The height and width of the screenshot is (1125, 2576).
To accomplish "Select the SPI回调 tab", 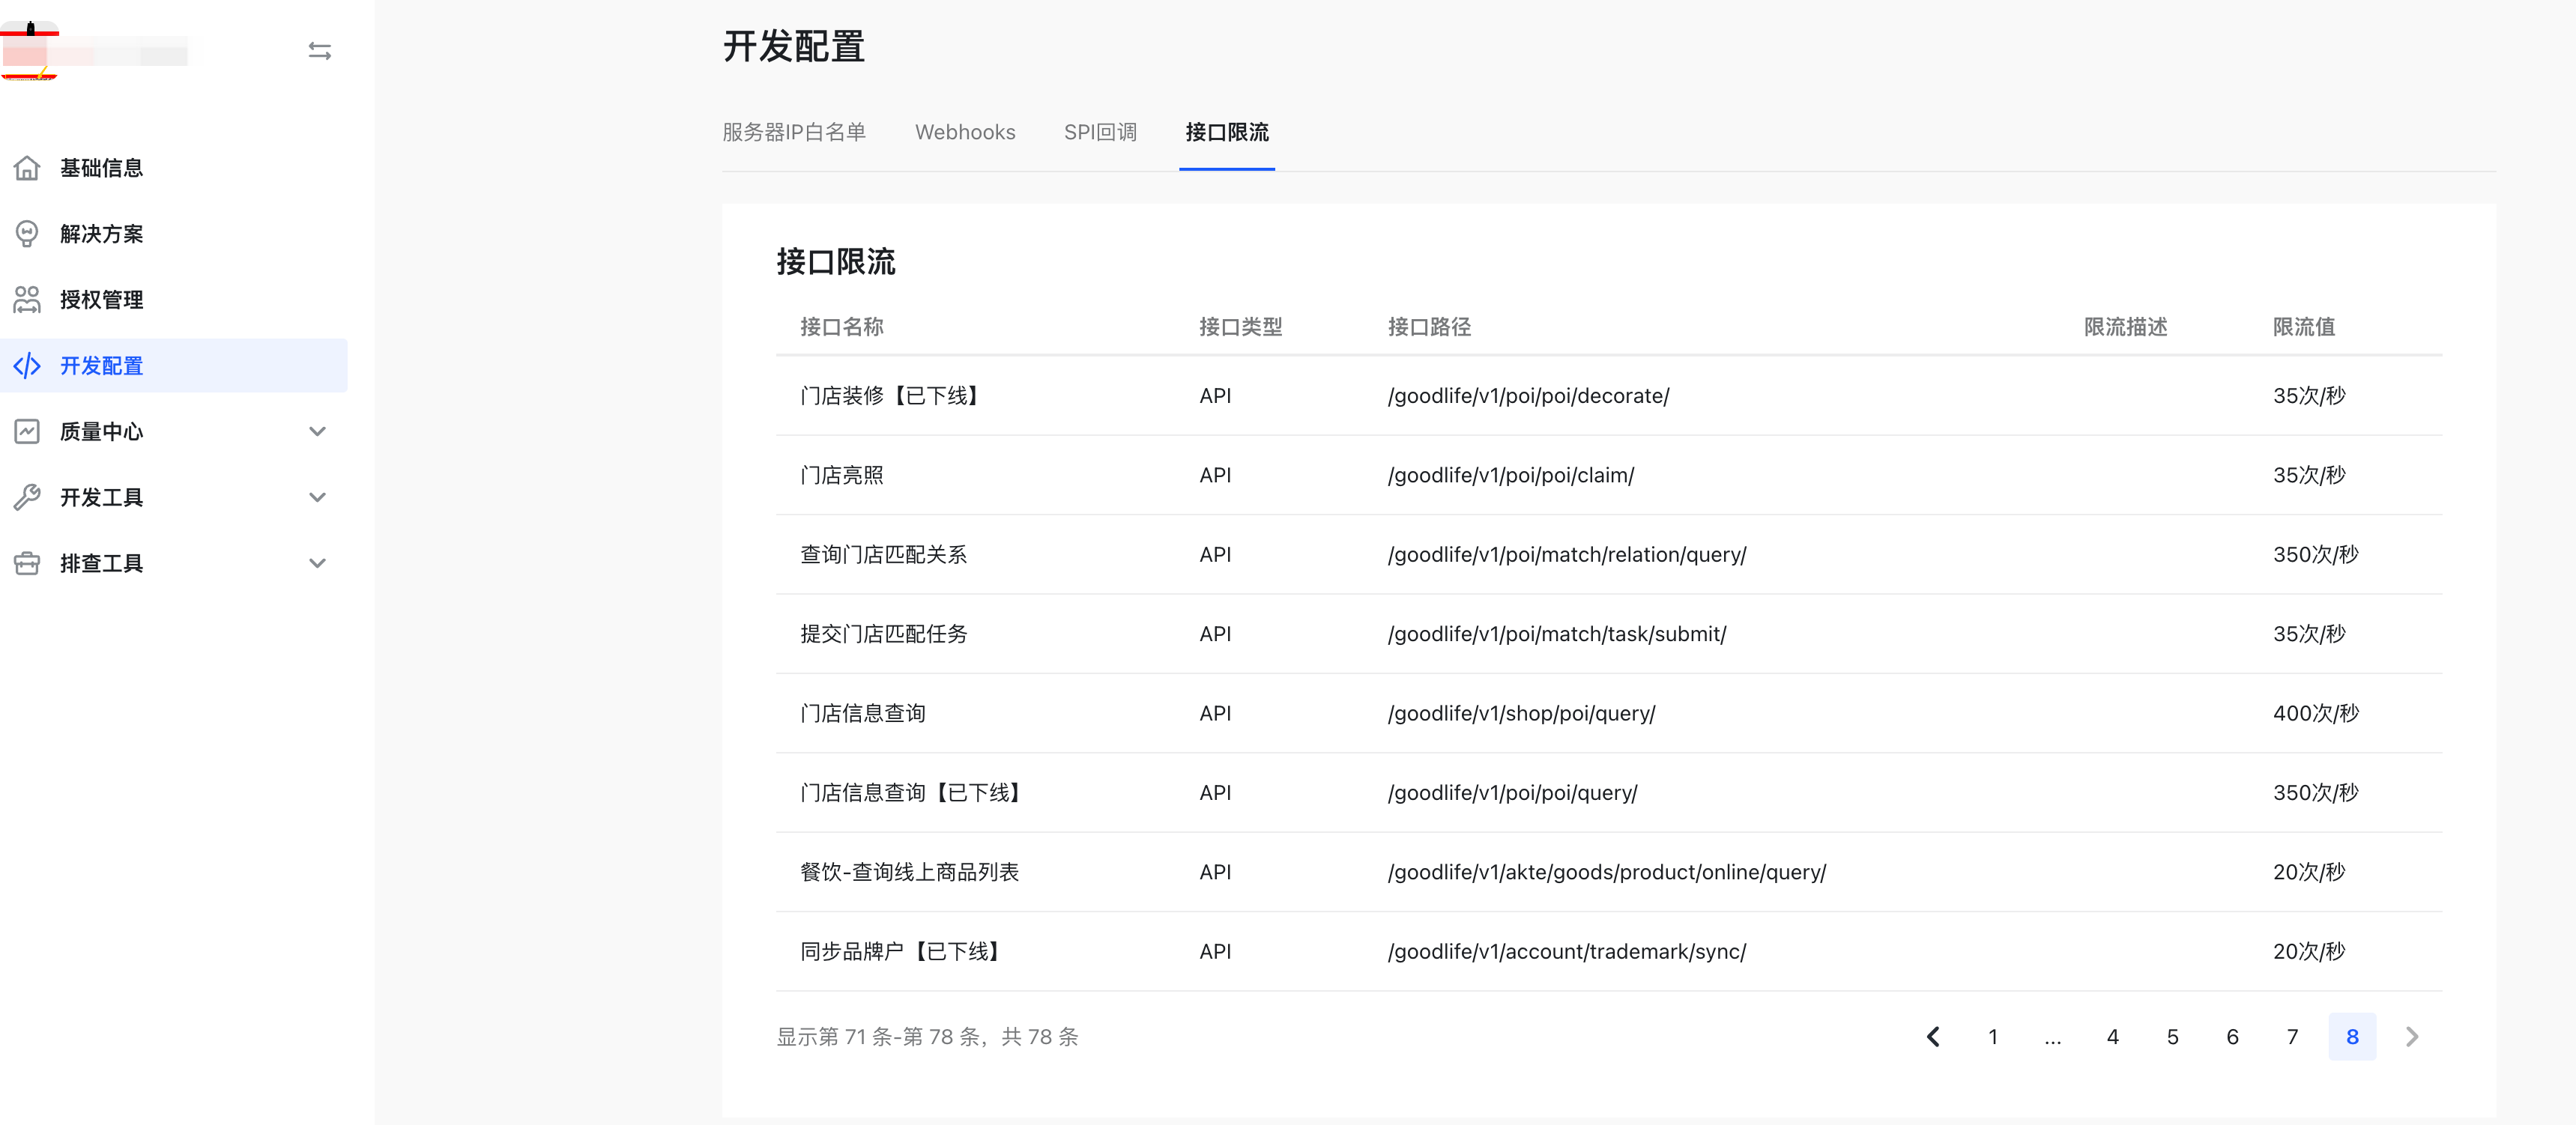I will pos(1099,133).
